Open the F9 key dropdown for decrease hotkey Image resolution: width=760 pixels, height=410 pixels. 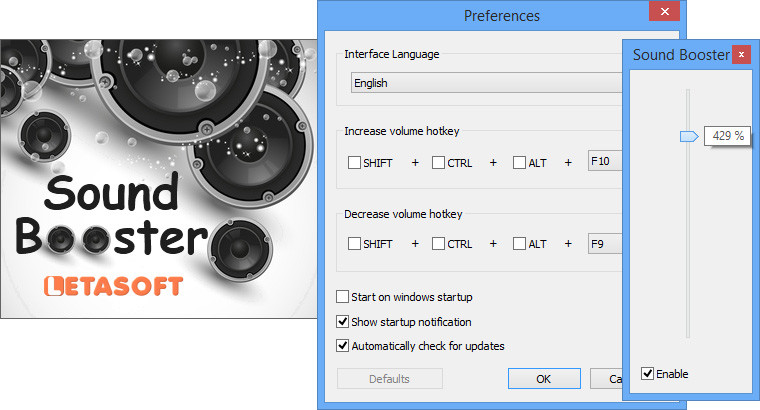tap(604, 244)
